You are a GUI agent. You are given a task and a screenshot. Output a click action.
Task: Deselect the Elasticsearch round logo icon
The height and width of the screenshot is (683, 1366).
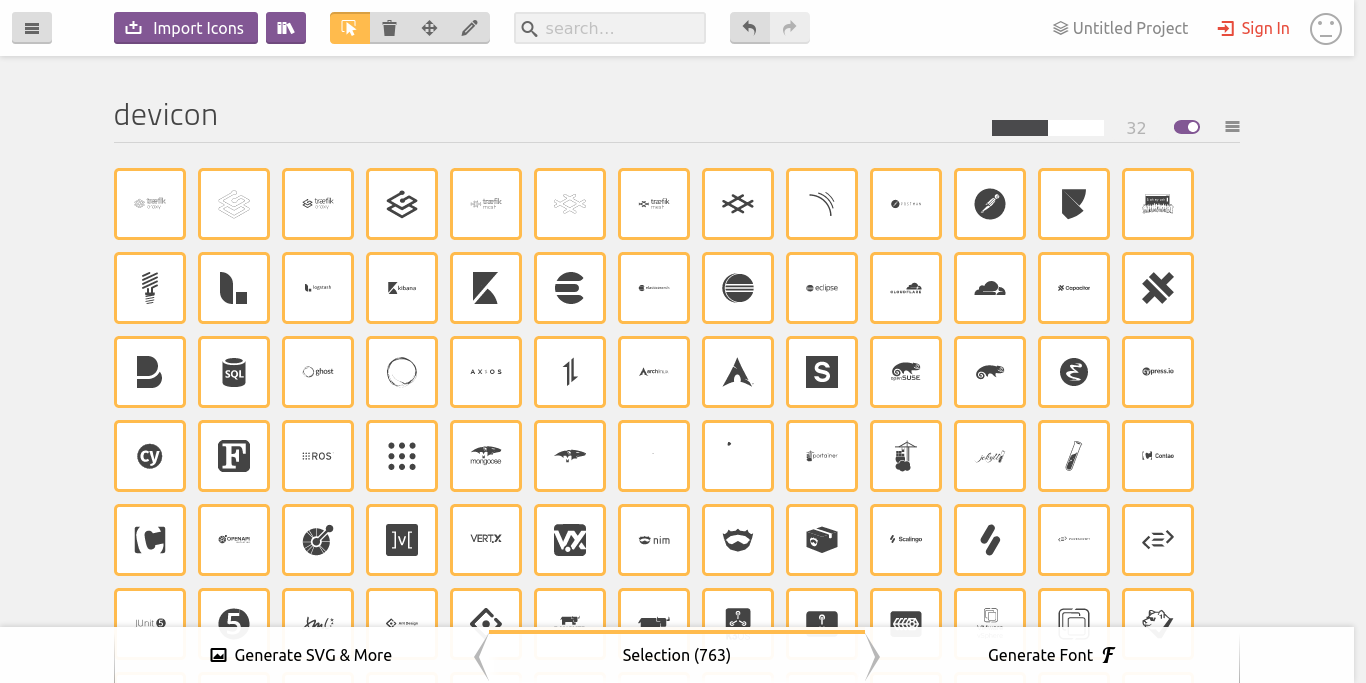pos(570,288)
